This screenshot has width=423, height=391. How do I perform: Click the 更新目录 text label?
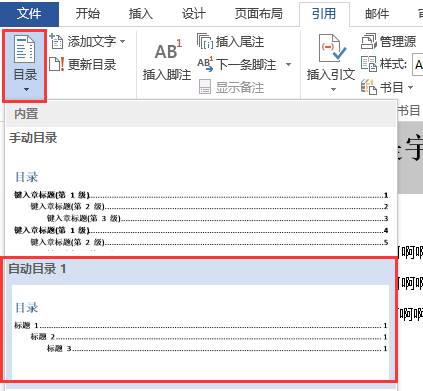[92, 64]
